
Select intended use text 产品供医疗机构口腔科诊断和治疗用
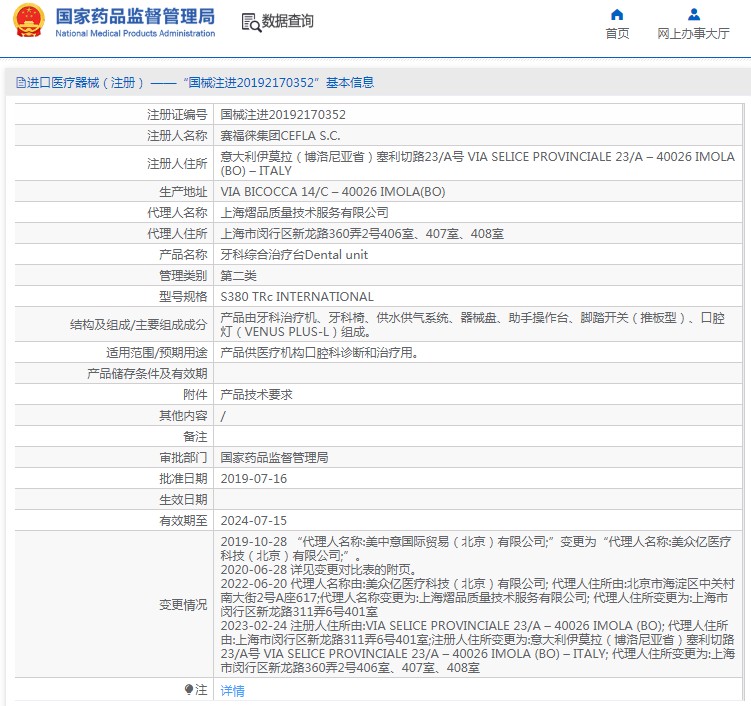pyautogui.click(x=319, y=353)
